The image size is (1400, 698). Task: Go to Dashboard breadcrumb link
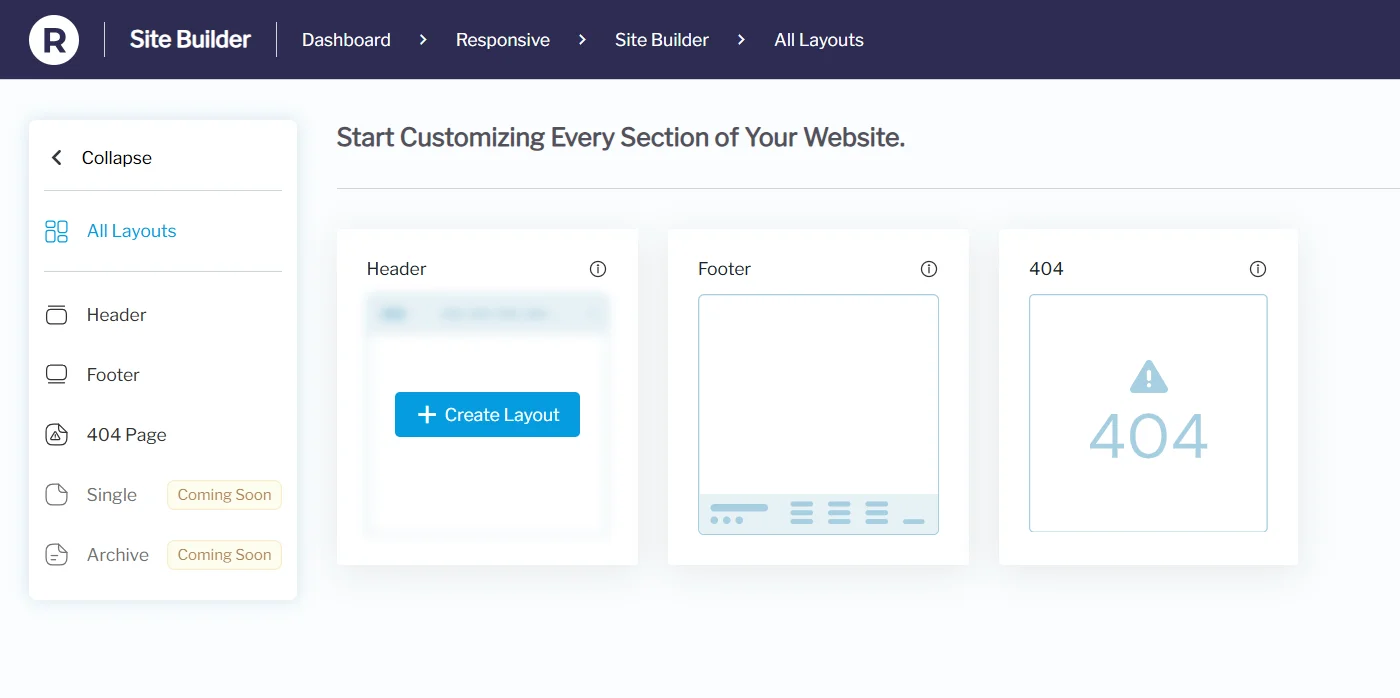[346, 40]
